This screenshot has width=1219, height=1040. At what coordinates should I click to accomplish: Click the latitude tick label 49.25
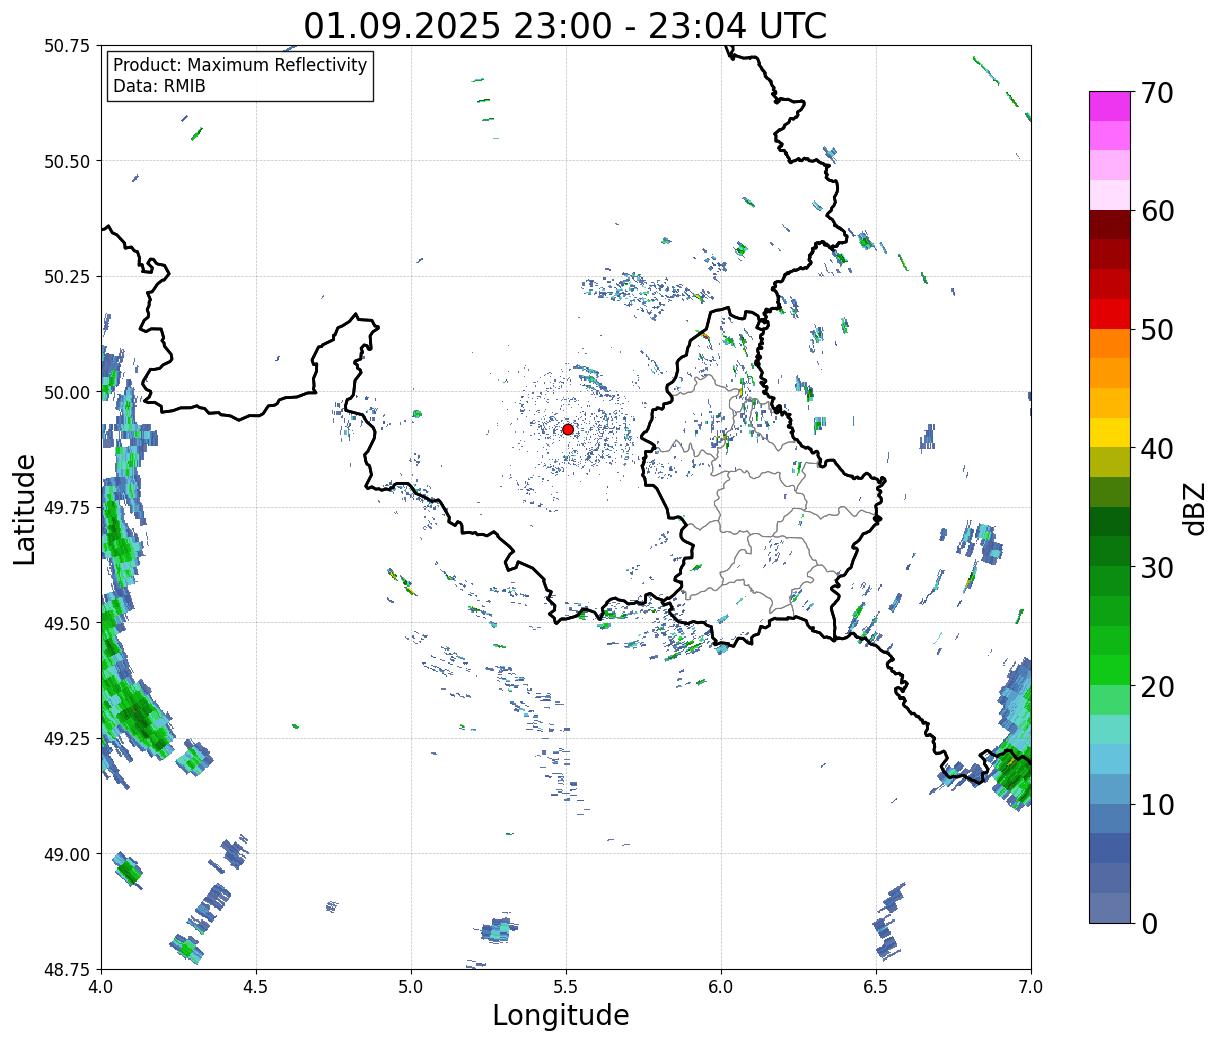point(68,739)
